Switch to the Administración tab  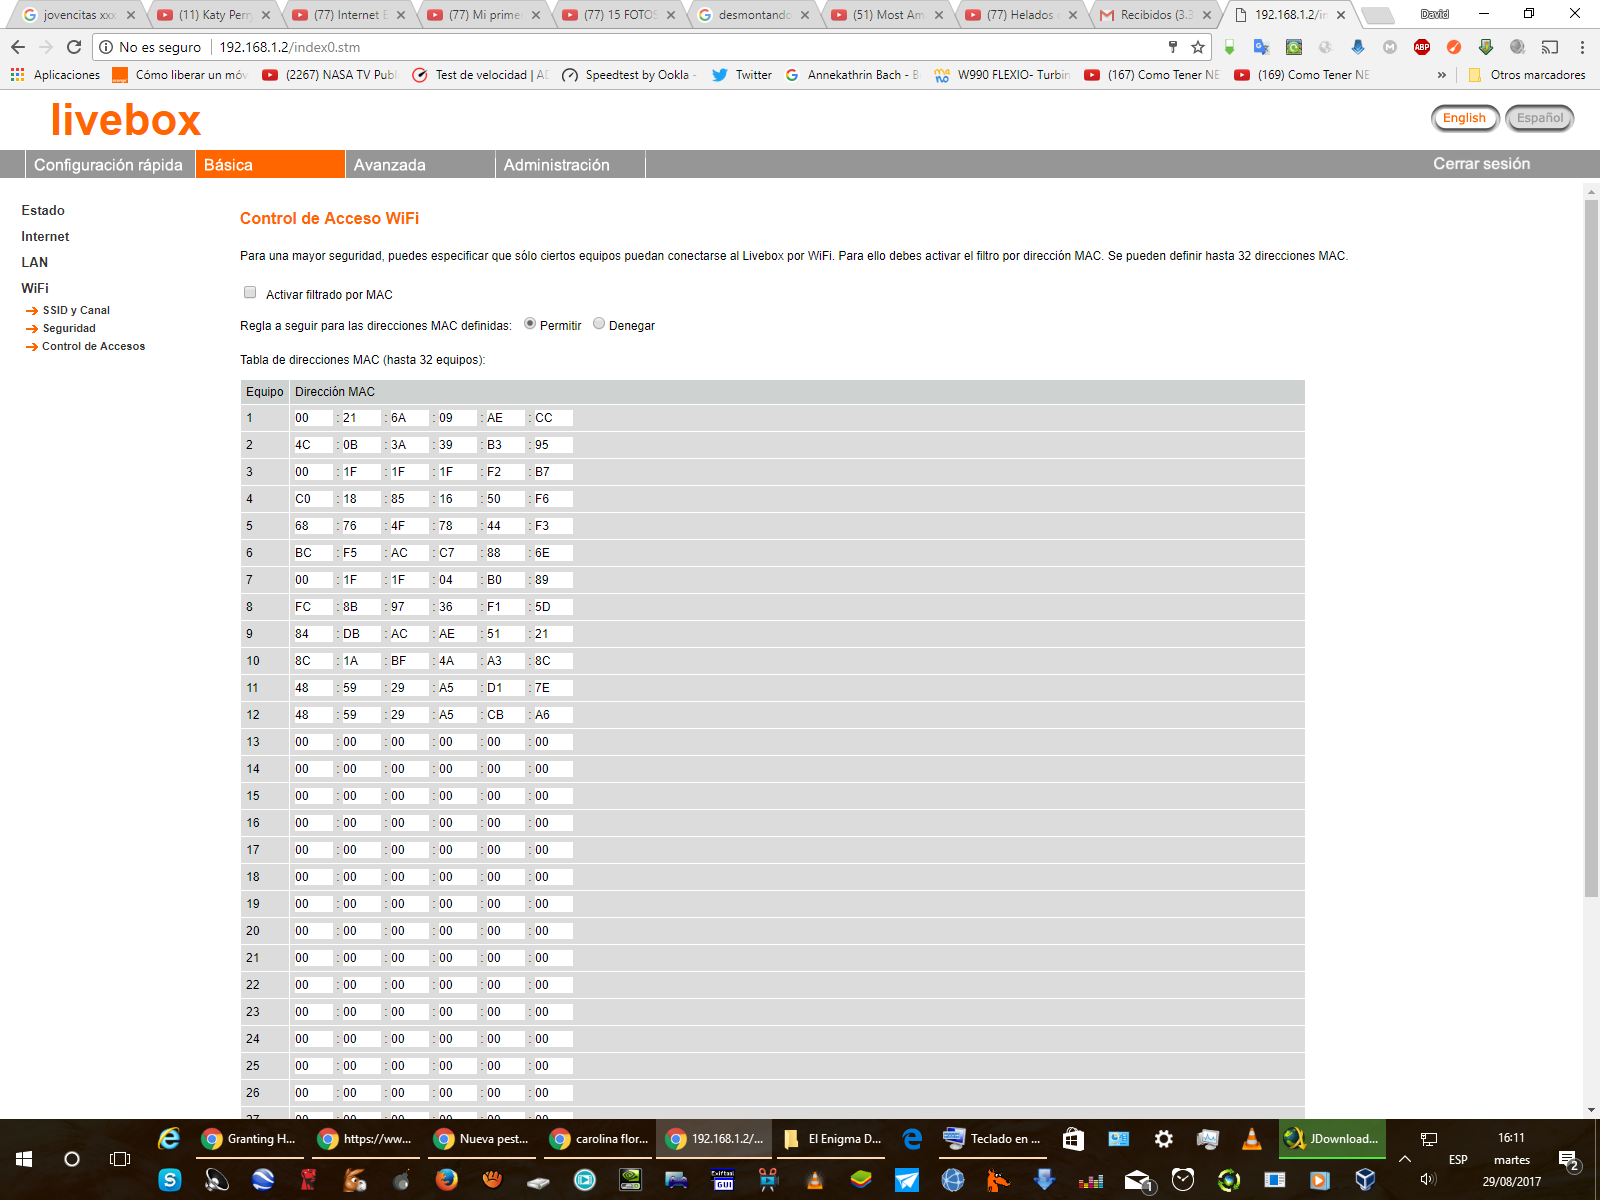(x=556, y=165)
